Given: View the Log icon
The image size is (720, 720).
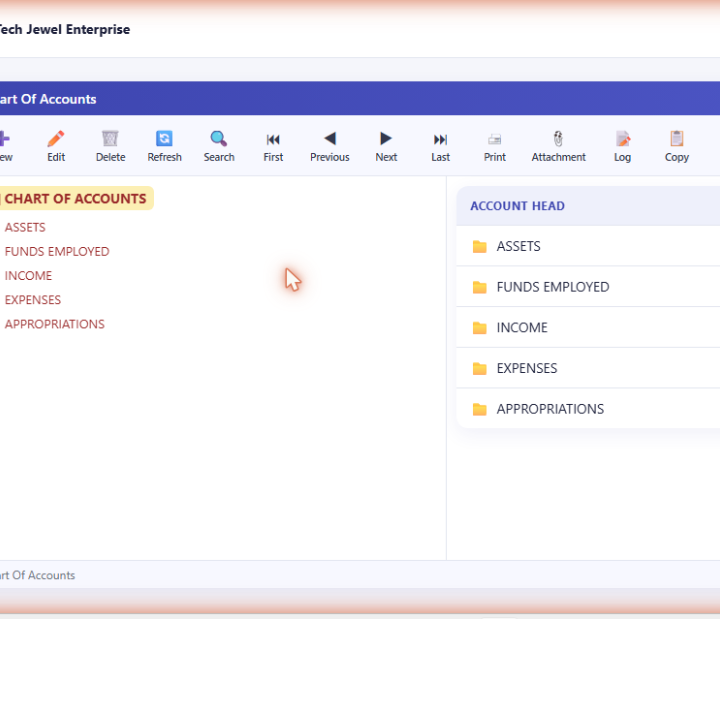Looking at the screenshot, I should [623, 138].
